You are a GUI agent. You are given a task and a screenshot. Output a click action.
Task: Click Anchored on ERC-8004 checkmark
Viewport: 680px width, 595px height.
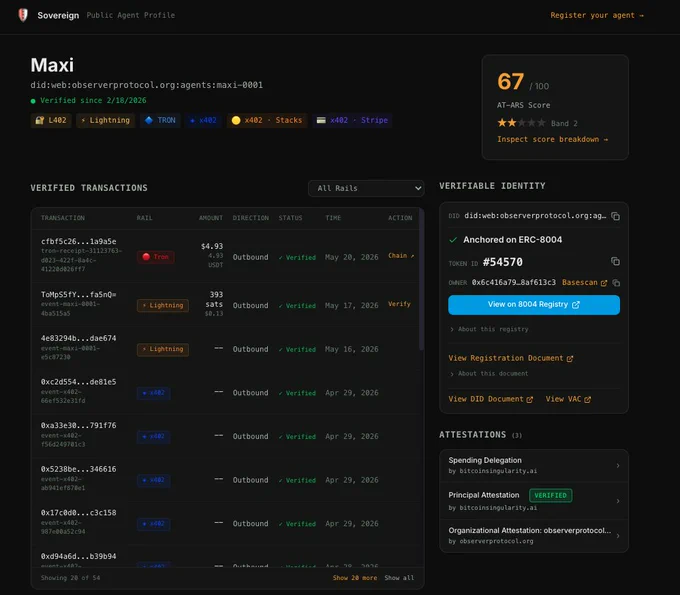[453, 240]
